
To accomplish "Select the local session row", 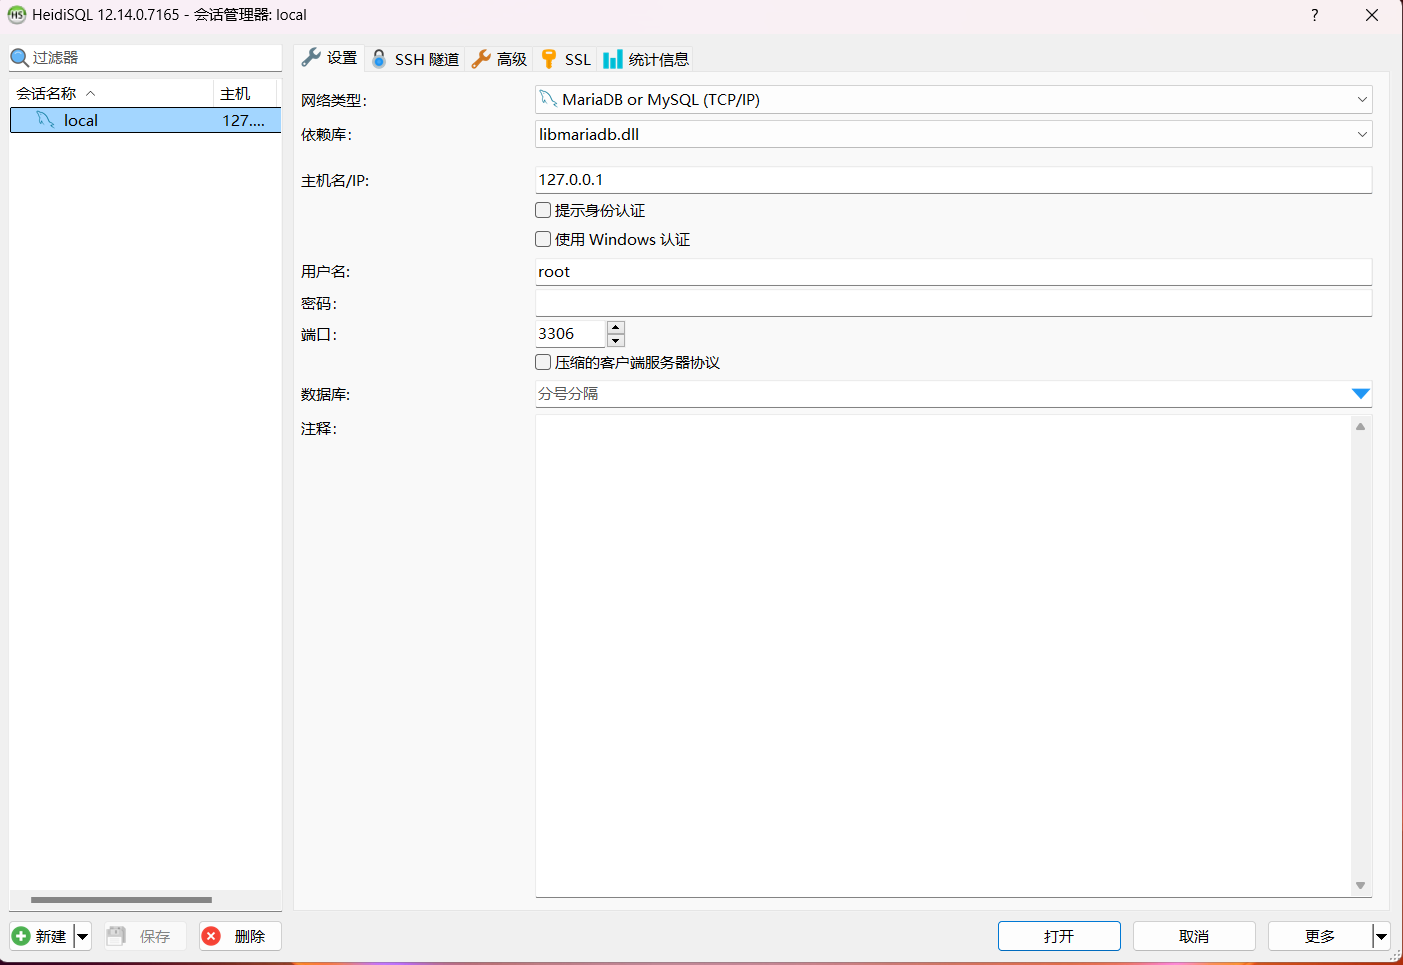I will point(145,120).
